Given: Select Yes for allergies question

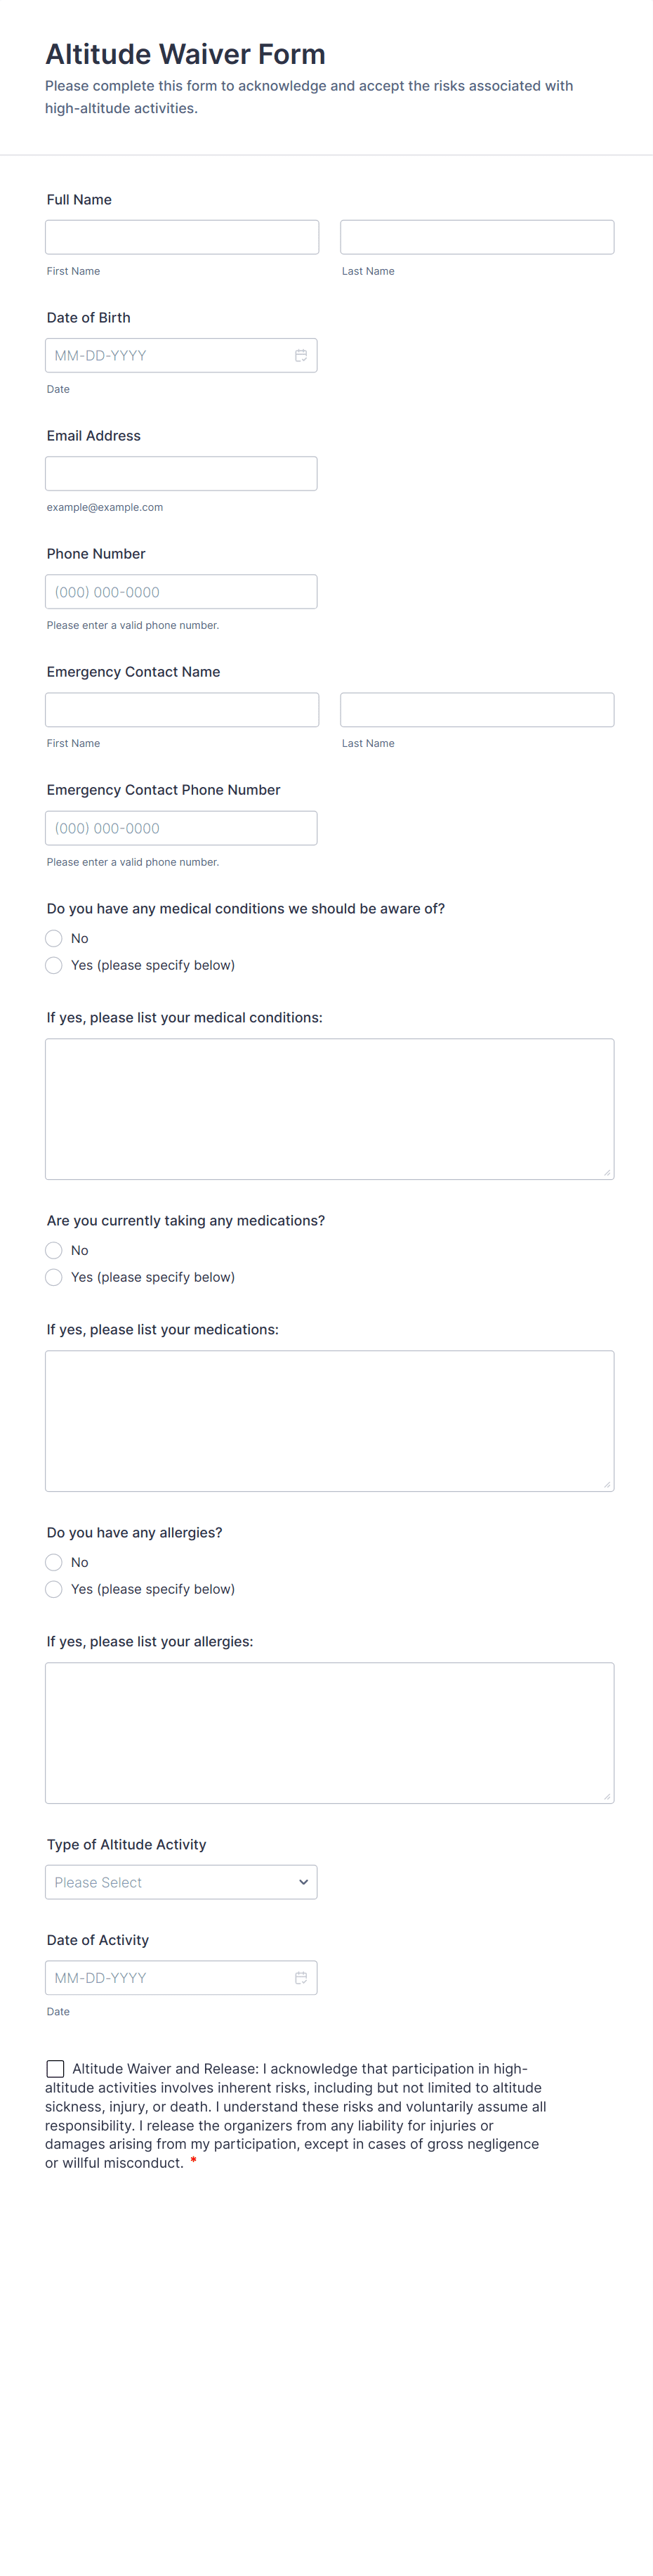Looking at the screenshot, I should (54, 1589).
